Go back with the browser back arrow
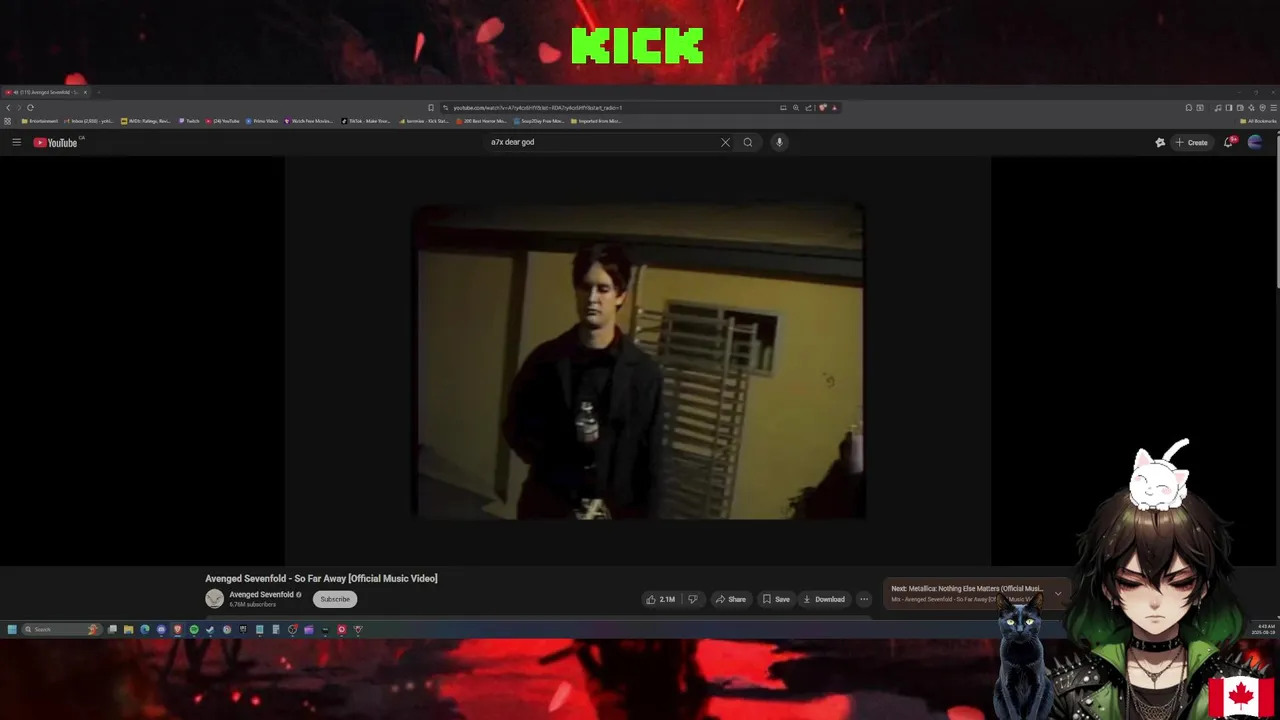Viewport: 1280px width, 720px height. pyautogui.click(x=8, y=107)
